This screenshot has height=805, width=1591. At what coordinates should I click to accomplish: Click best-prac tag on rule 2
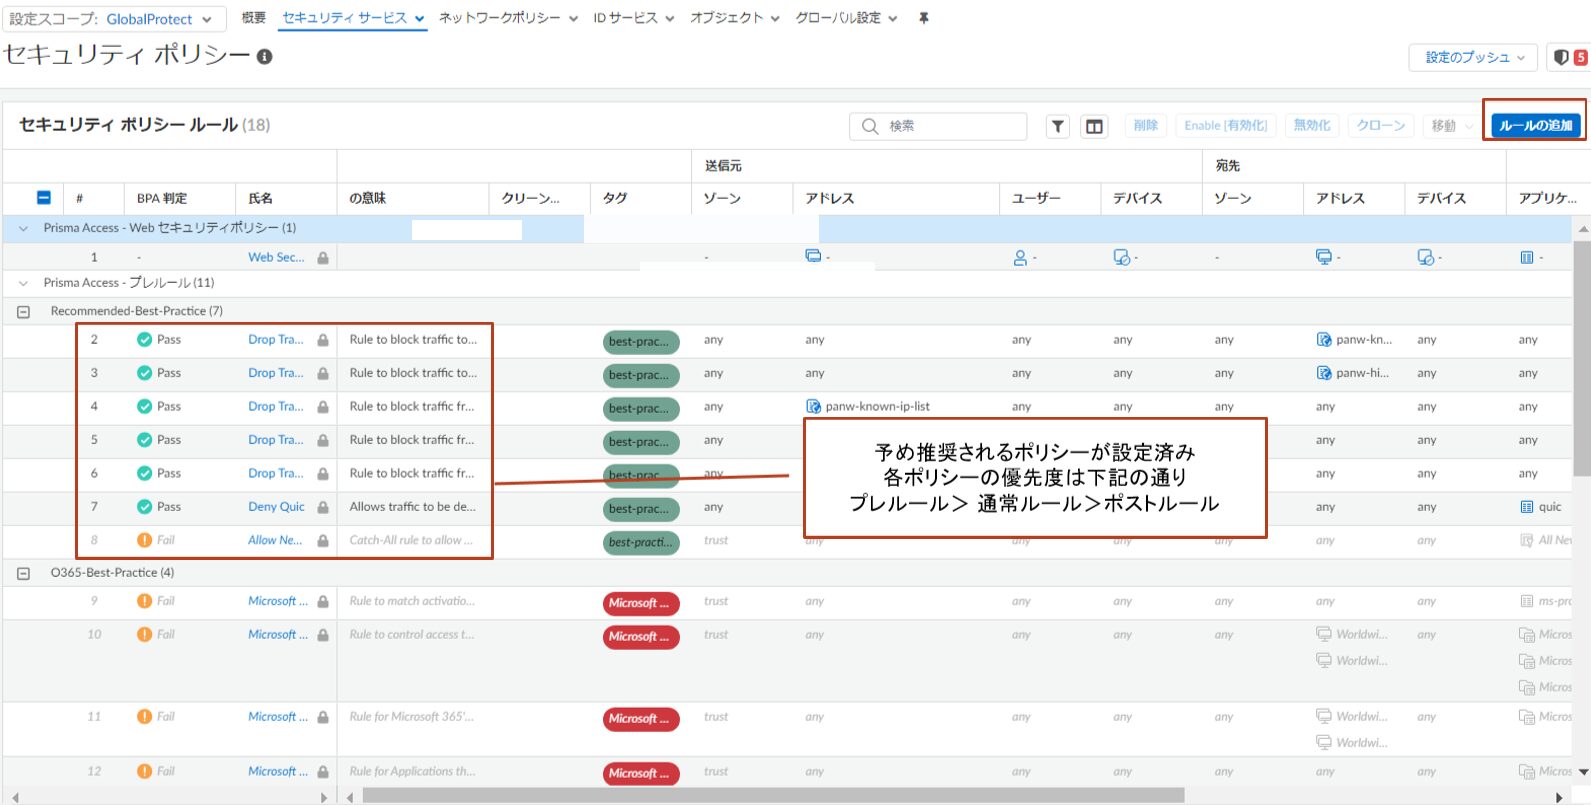tap(641, 342)
